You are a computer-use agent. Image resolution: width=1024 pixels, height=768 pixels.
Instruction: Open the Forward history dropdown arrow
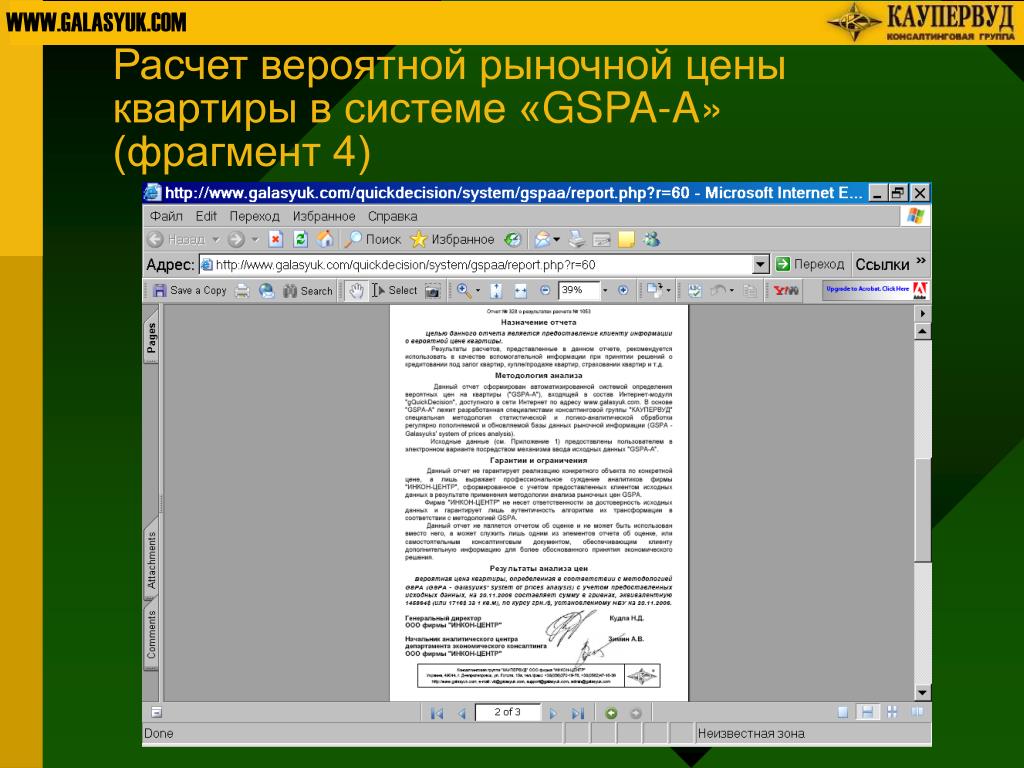coord(255,240)
